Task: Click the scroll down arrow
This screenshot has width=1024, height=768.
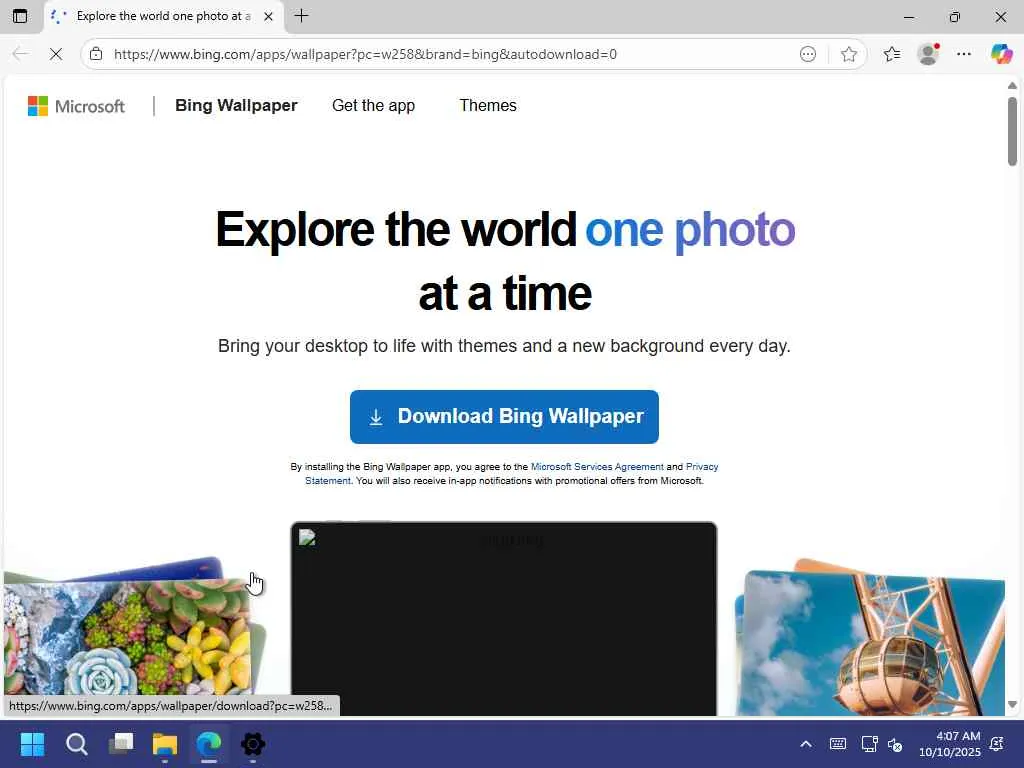Action: pyautogui.click(x=1012, y=705)
